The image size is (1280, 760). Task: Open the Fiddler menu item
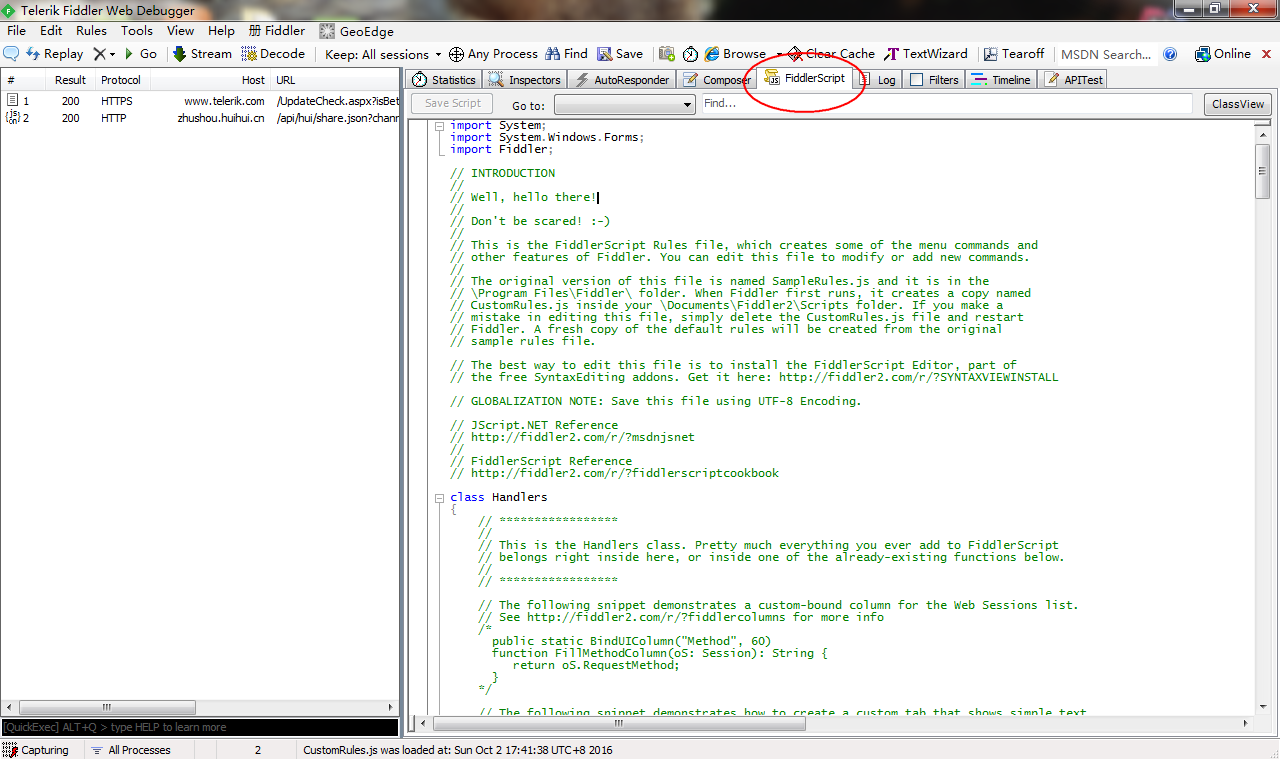(277, 31)
